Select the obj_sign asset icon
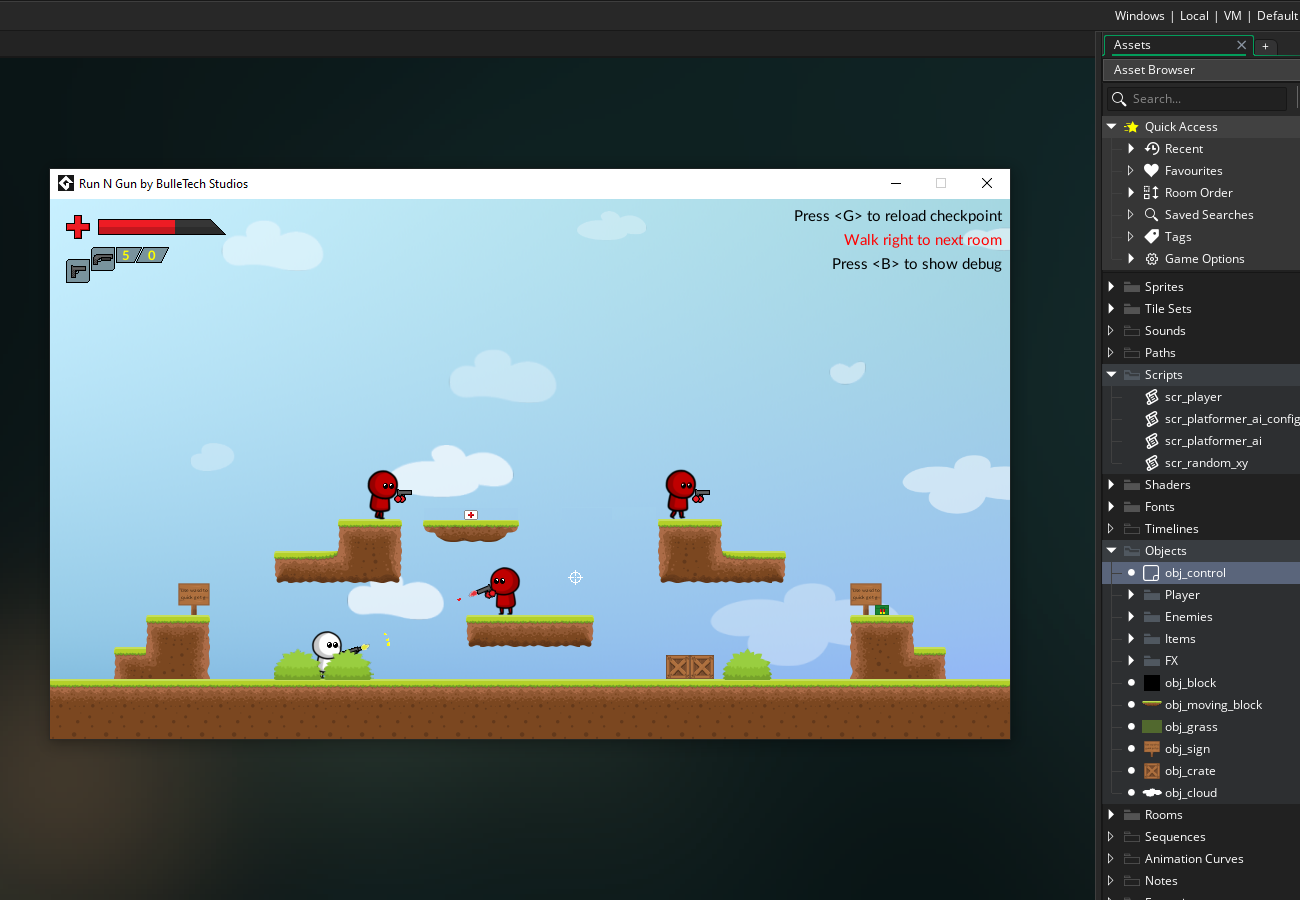This screenshot has width=1300, height=900. pos(1151,748)
